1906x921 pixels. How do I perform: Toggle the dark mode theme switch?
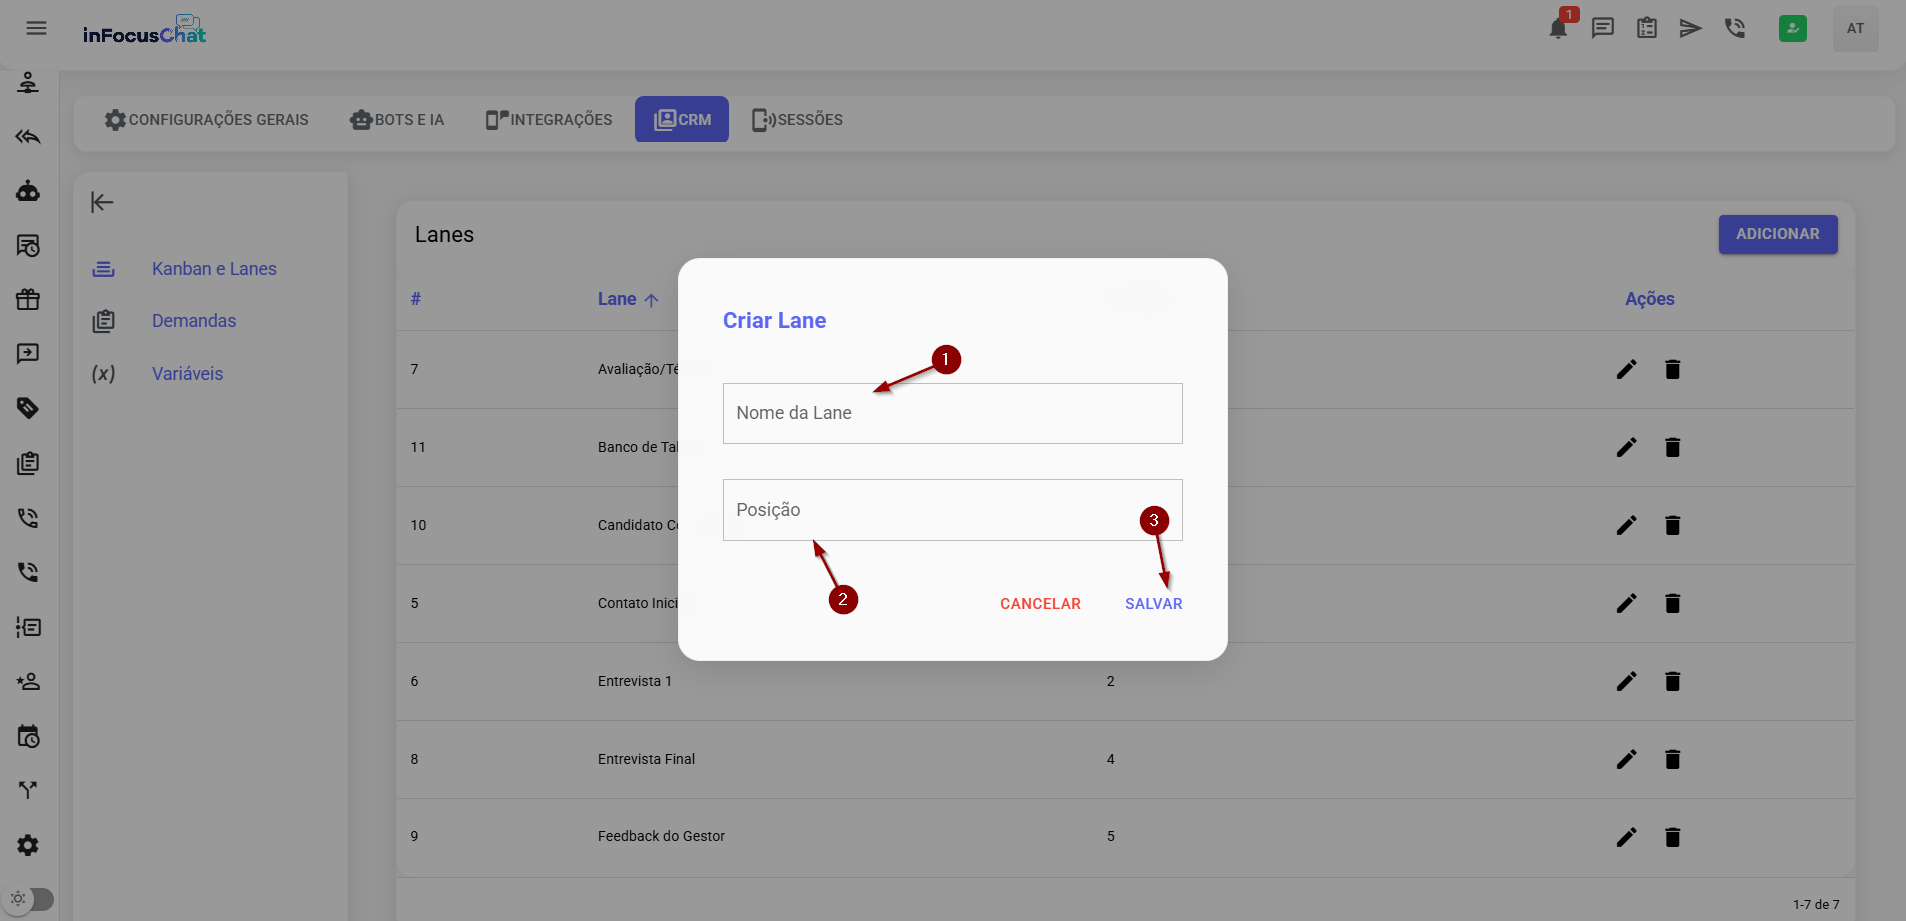(x=30, y=899)
